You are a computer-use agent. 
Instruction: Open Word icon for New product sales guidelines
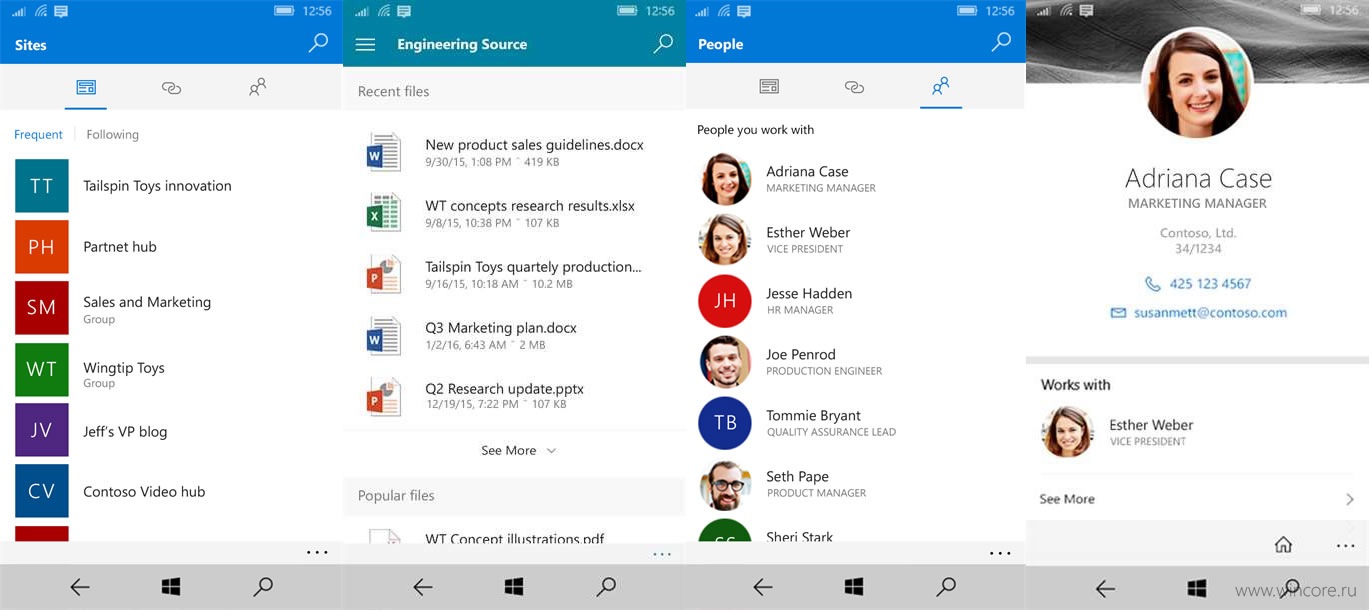[x=383, y=152]
